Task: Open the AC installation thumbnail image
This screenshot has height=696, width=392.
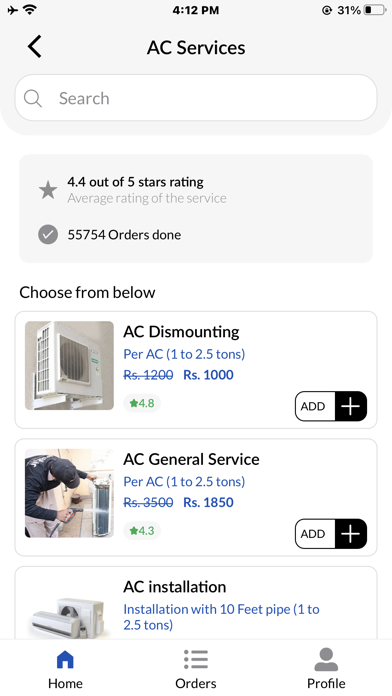Action: [69, 617]
